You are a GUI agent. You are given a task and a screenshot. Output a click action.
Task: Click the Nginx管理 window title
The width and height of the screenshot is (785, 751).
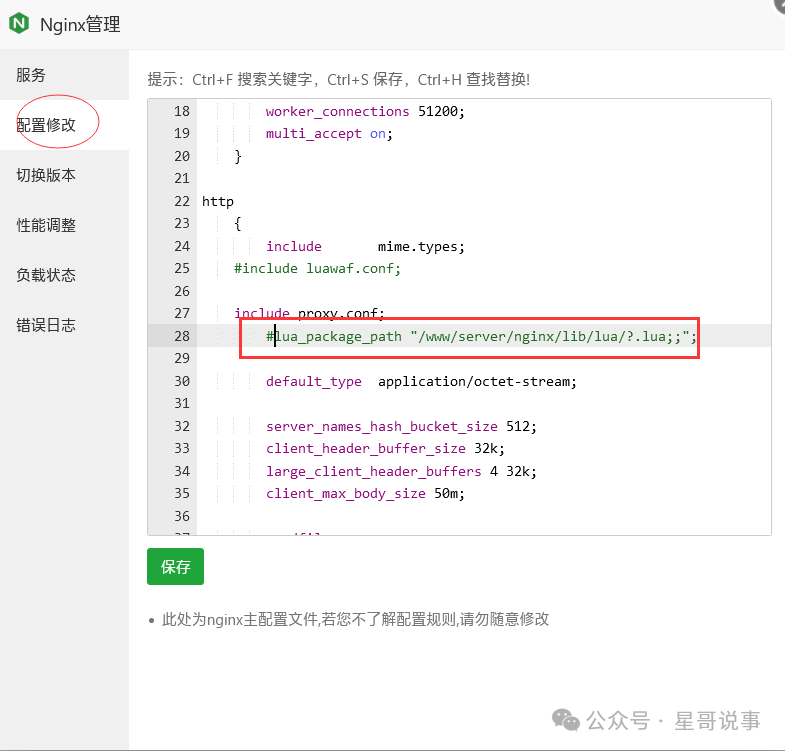pyautogui.click(x=80, y=25)
